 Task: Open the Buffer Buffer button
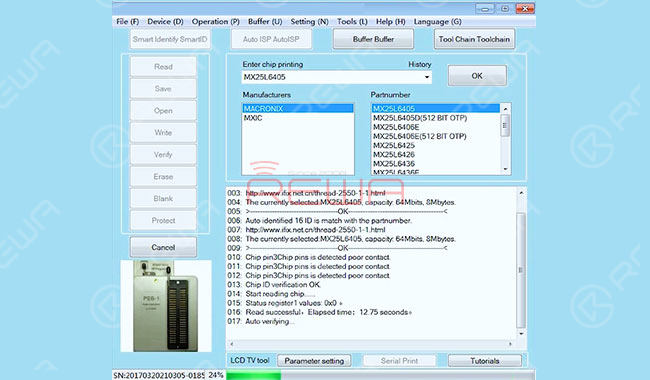[x=373, y=39]
